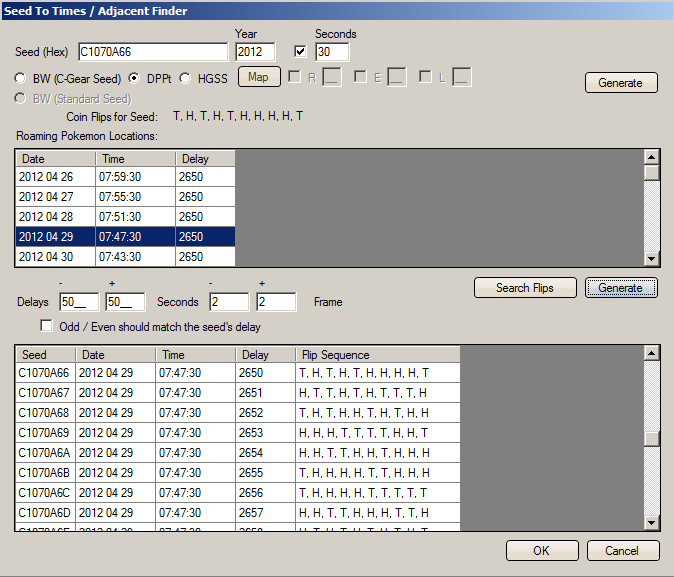This screenshot has height=577, width=674.
Task: Click upper table scrollbar down arrow
Action: [x=652, y=259]
